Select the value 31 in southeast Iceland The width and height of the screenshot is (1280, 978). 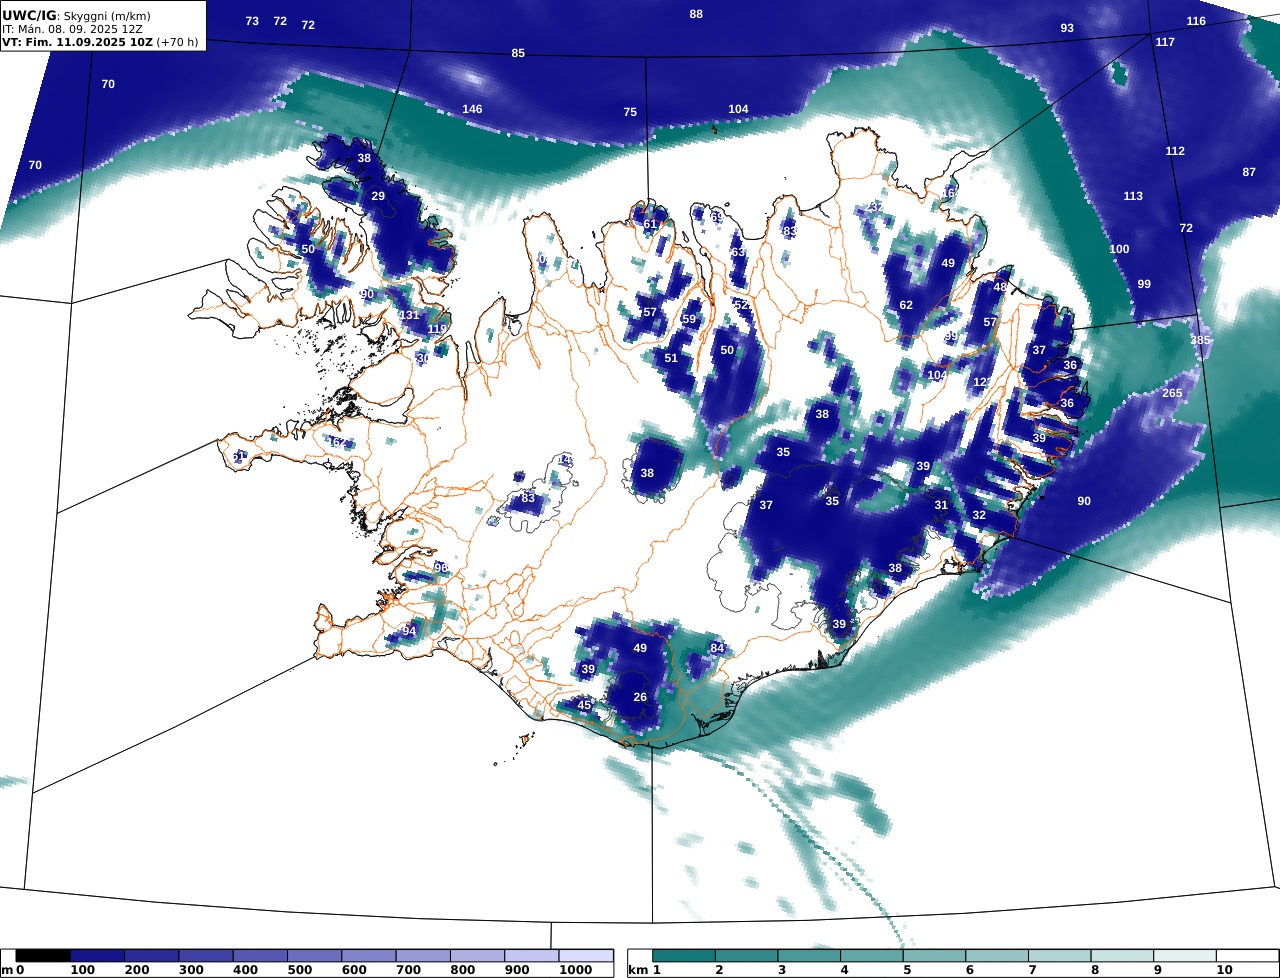941,505
